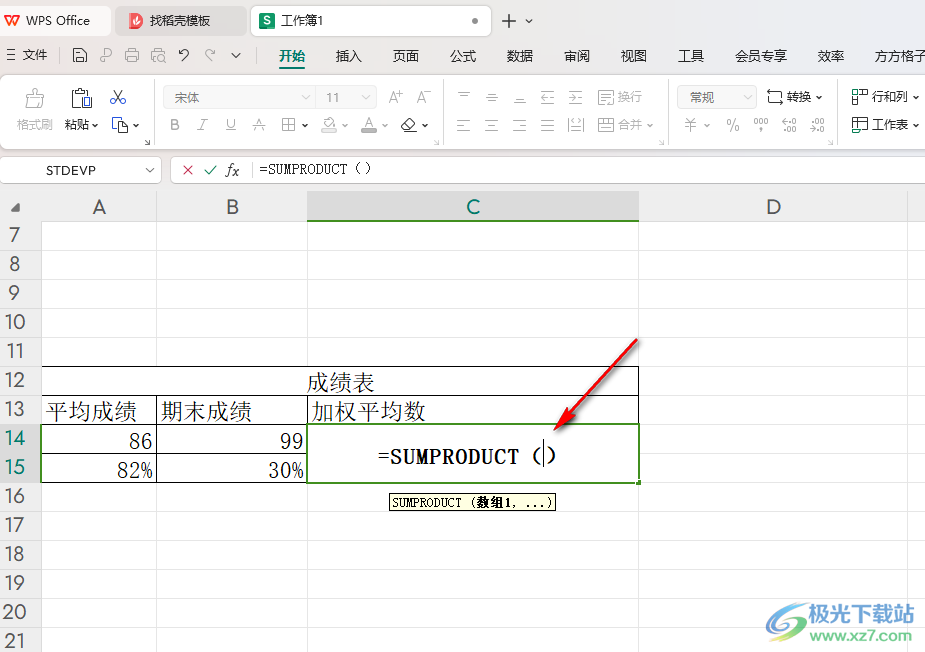Select column D header

click(x=773, y=207)
